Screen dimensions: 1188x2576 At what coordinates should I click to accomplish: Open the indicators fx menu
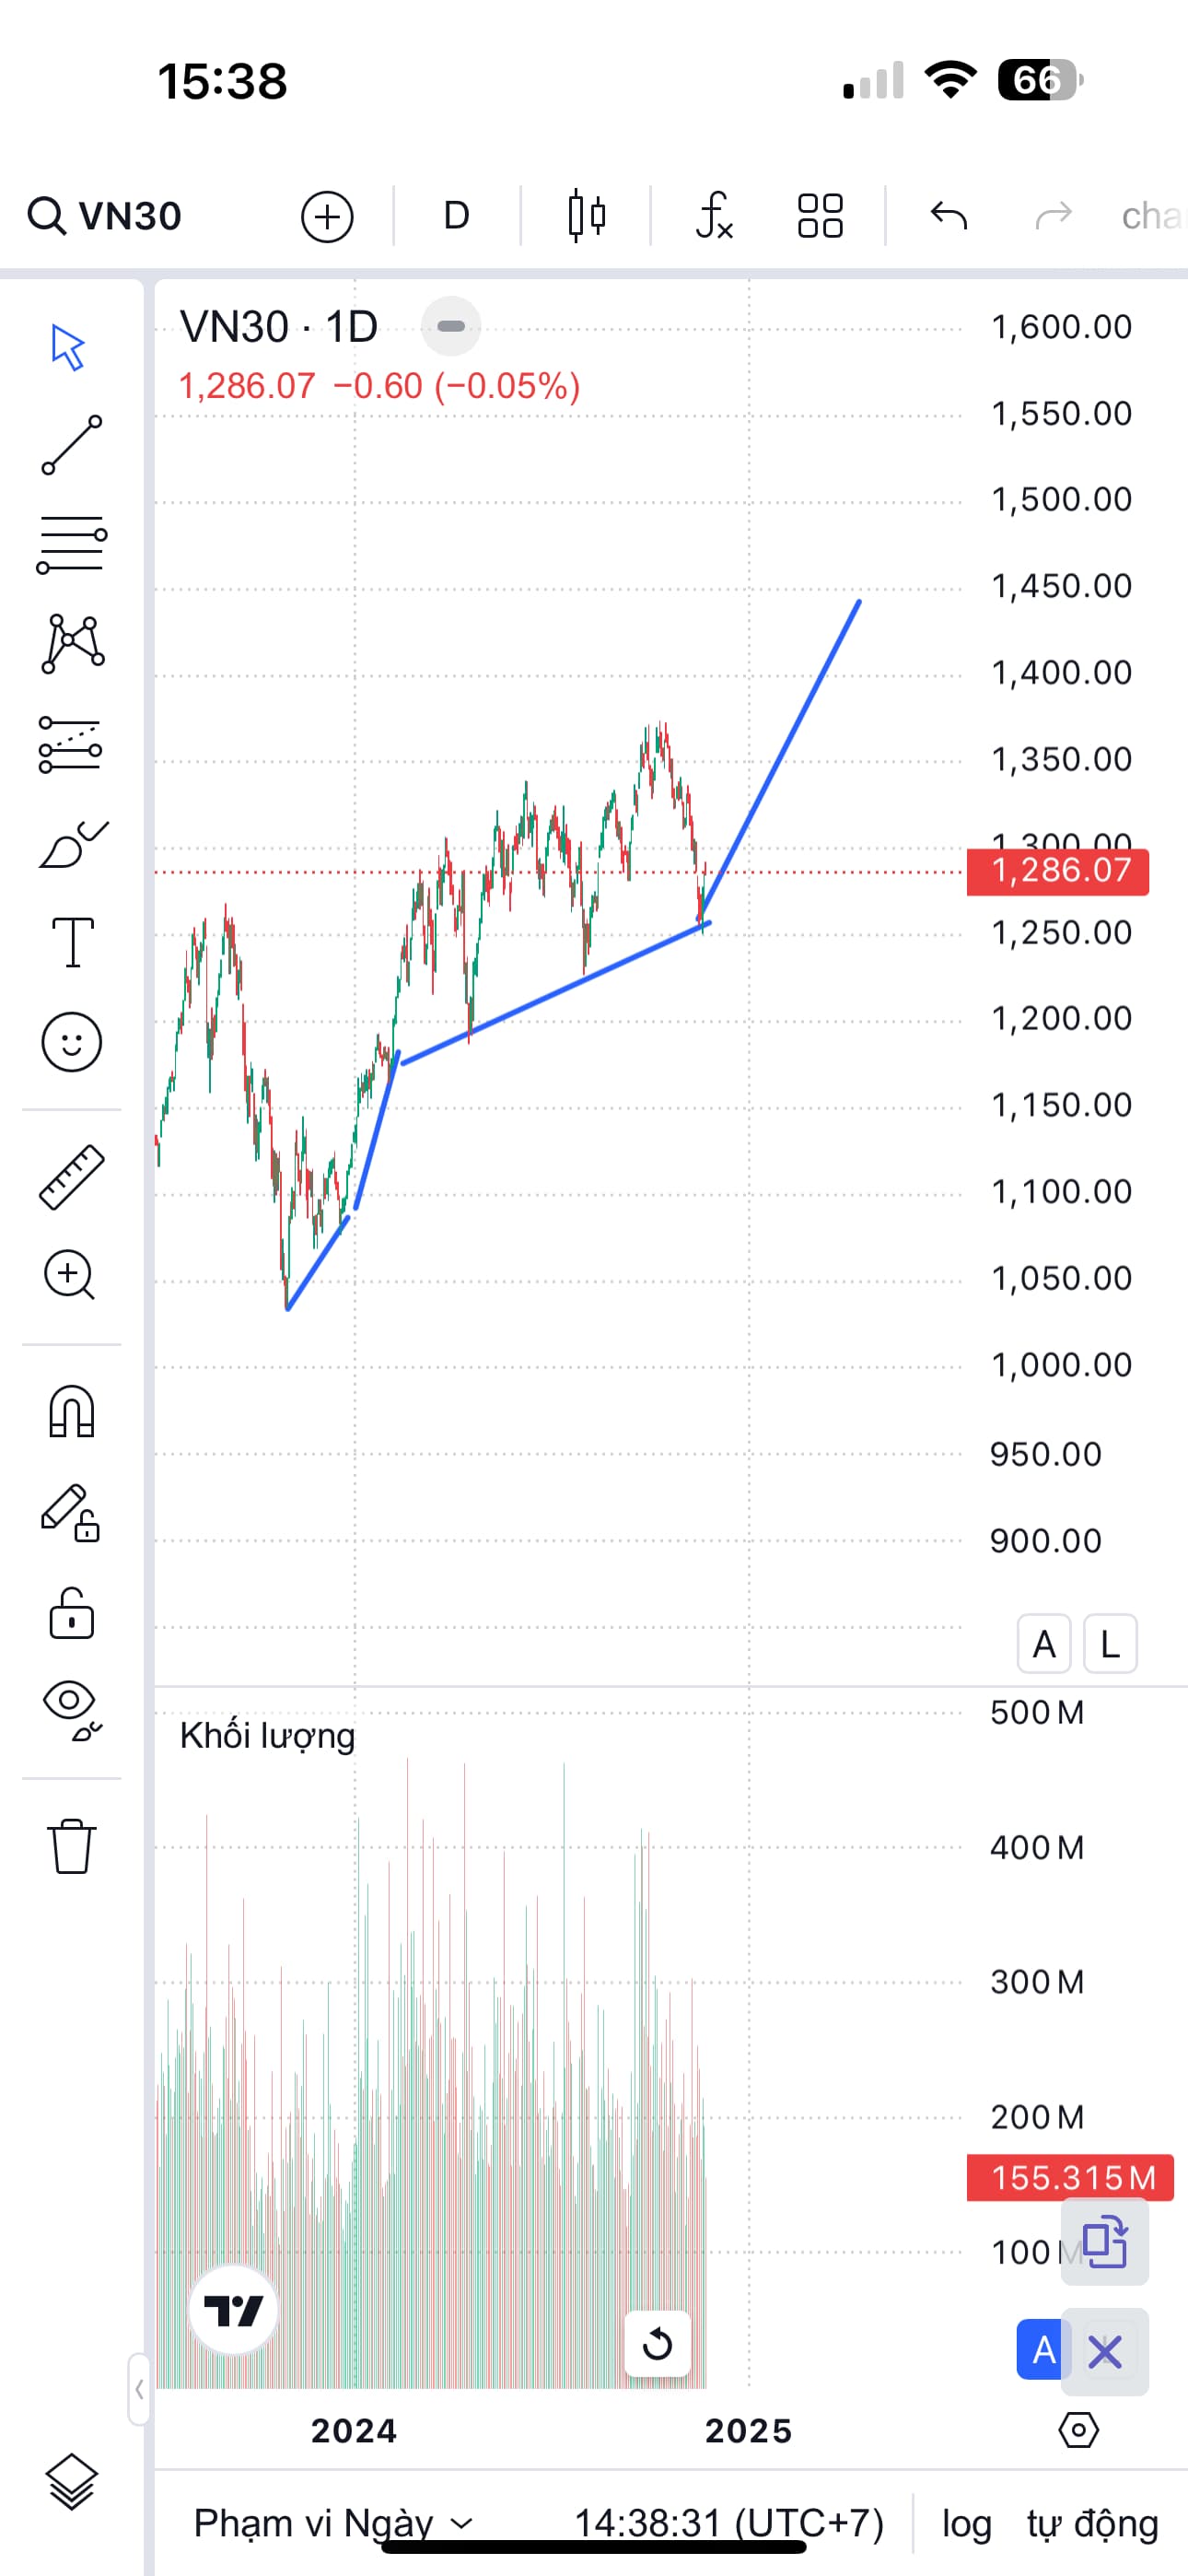pos(714,216)
